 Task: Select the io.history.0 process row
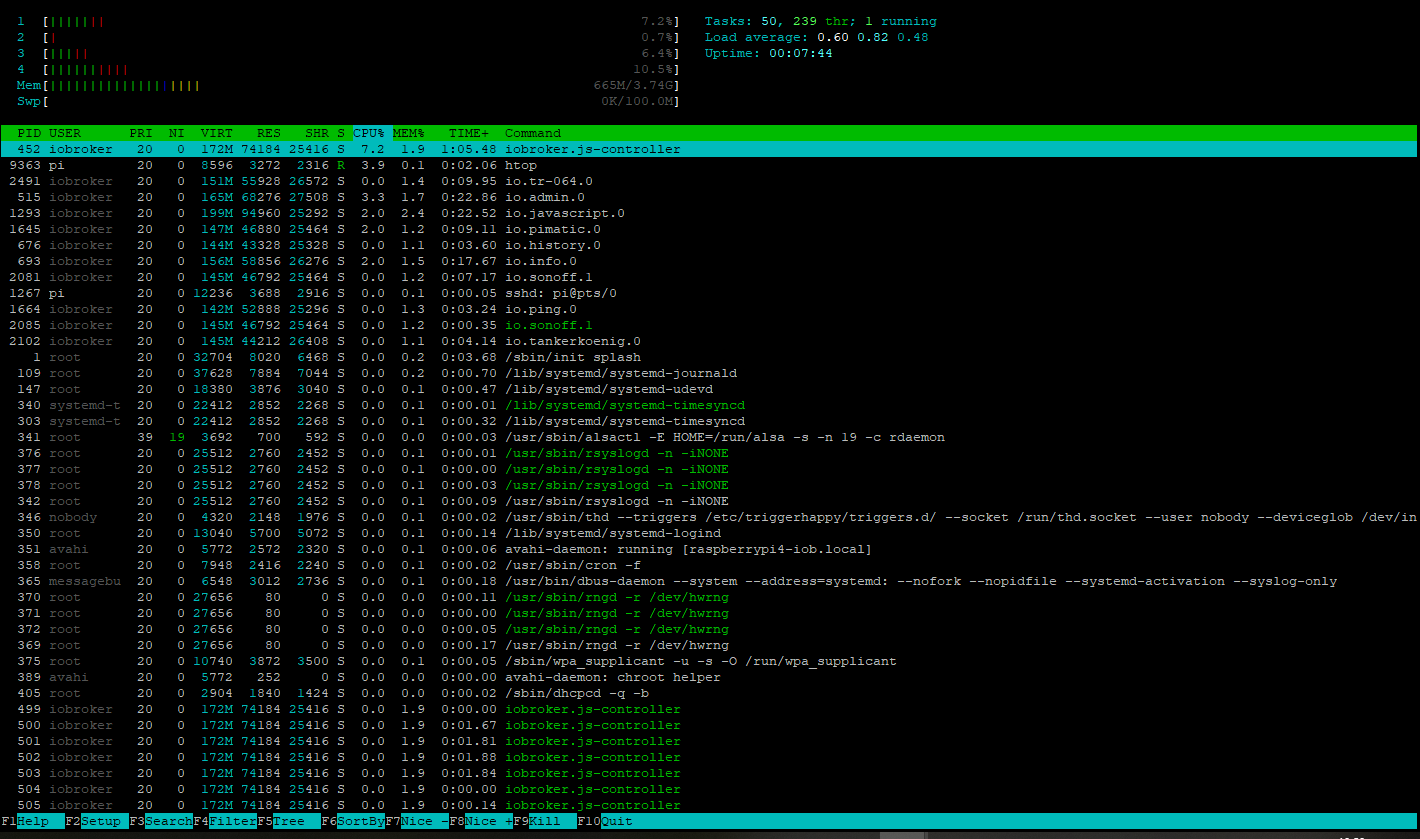(x=709, y=245)
